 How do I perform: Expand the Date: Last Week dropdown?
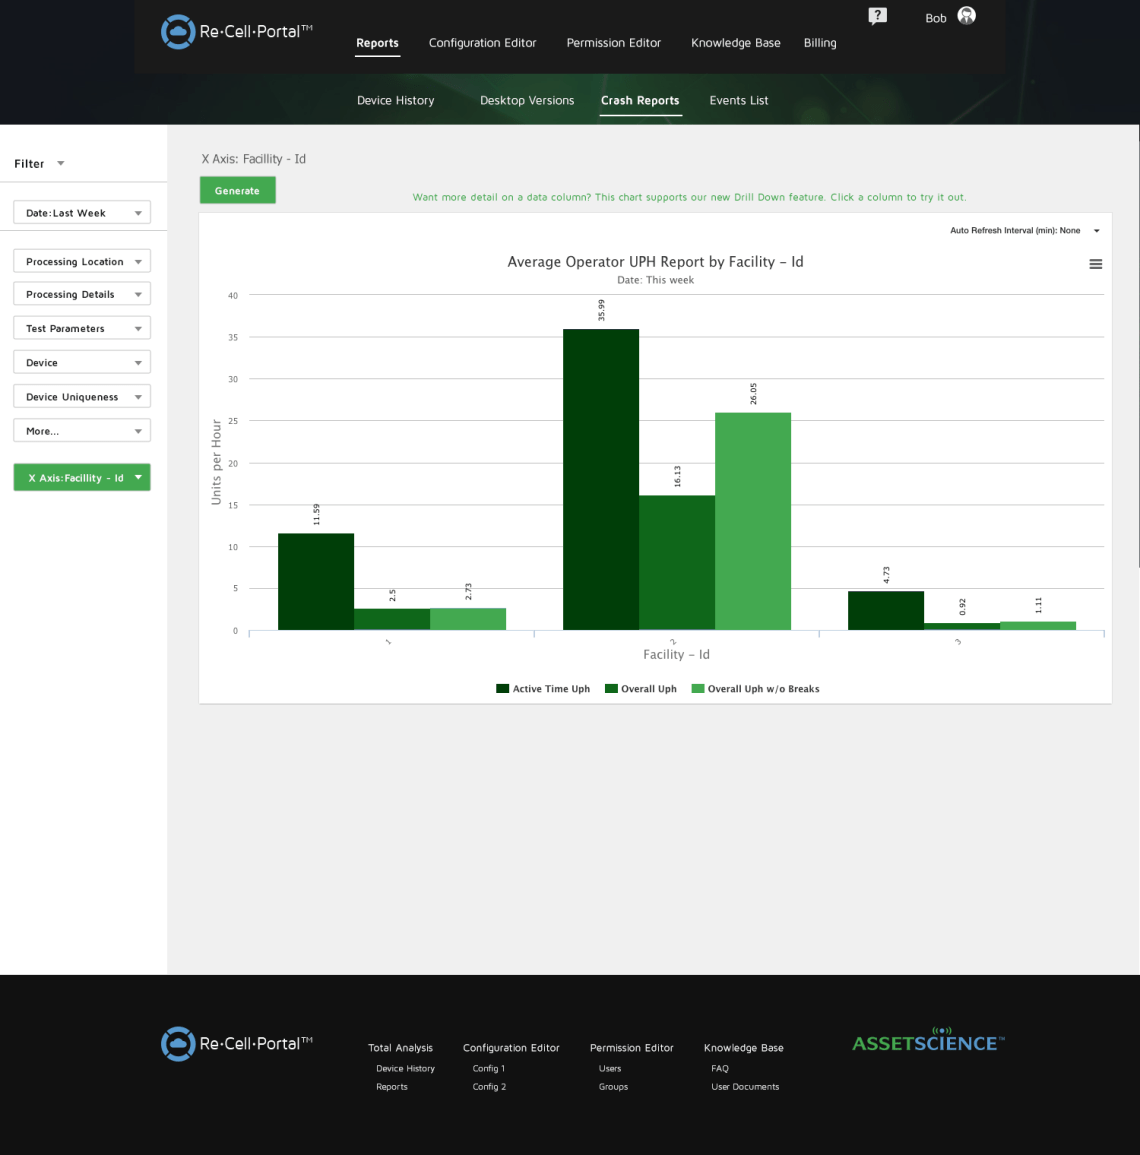click(82, 213)
